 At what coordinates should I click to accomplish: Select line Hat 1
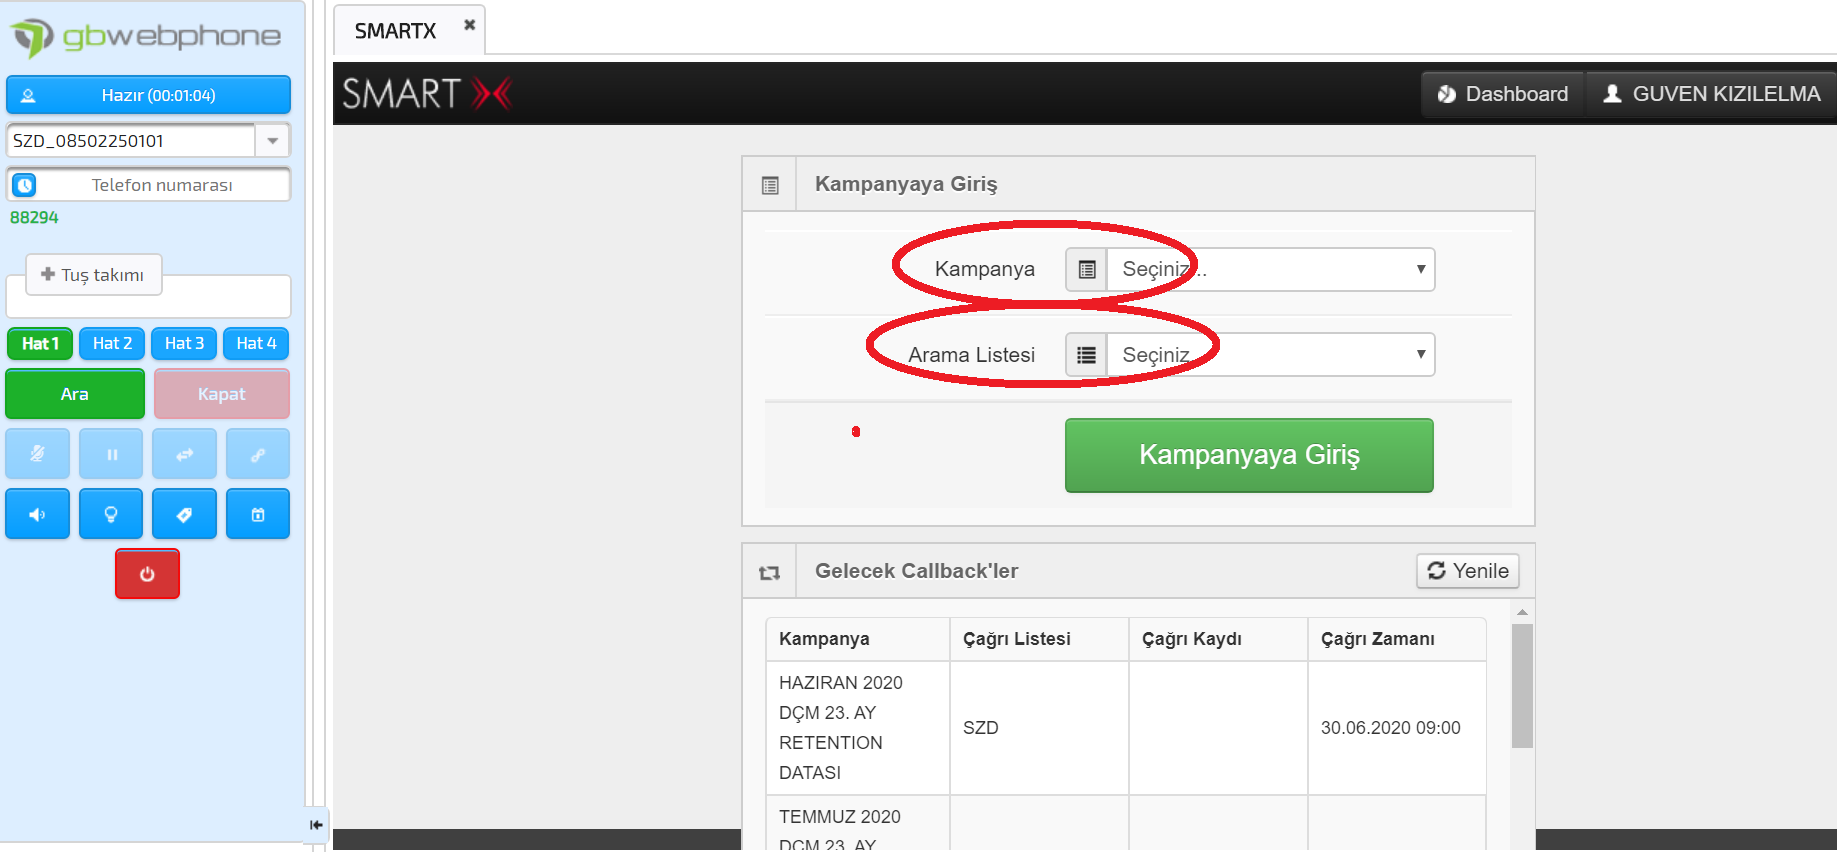40,344
